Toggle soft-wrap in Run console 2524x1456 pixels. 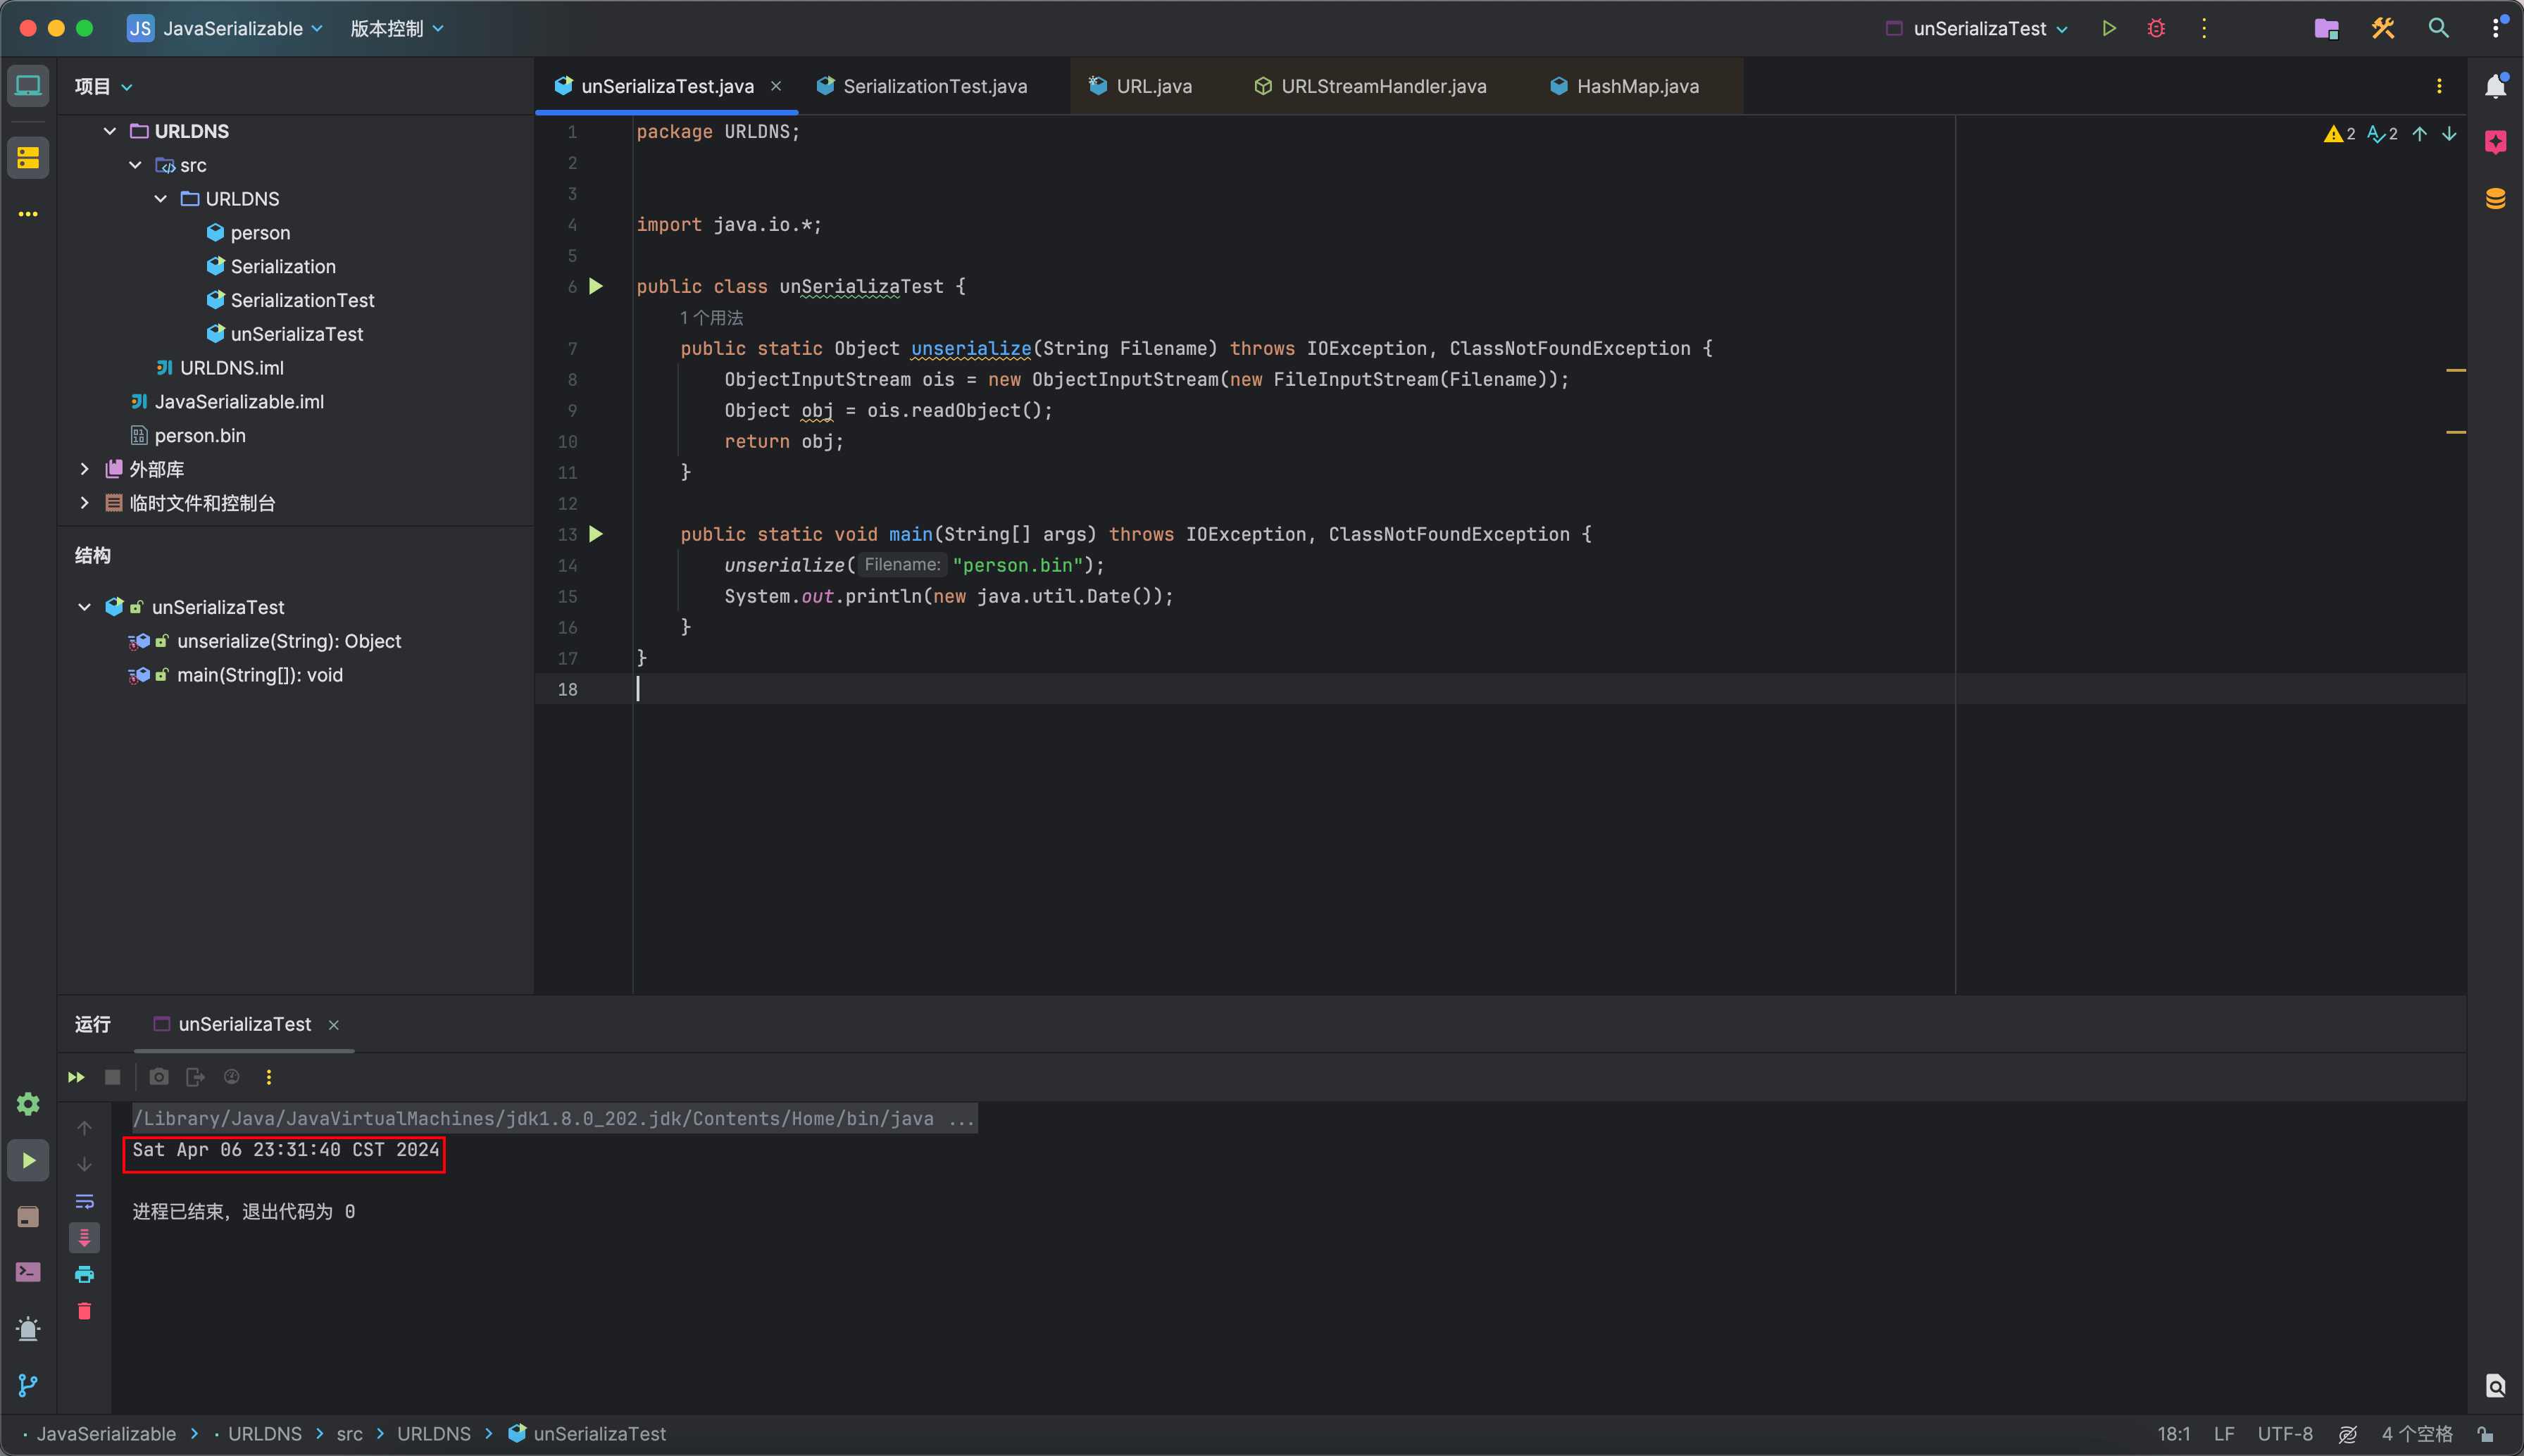[x=84, y=1201]
